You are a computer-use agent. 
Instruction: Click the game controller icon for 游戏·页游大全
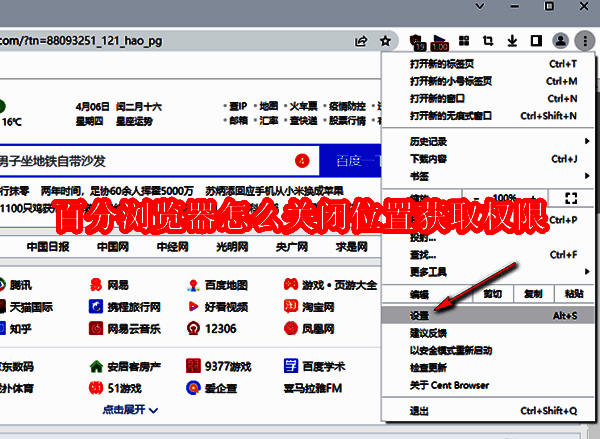pos(291,284)
